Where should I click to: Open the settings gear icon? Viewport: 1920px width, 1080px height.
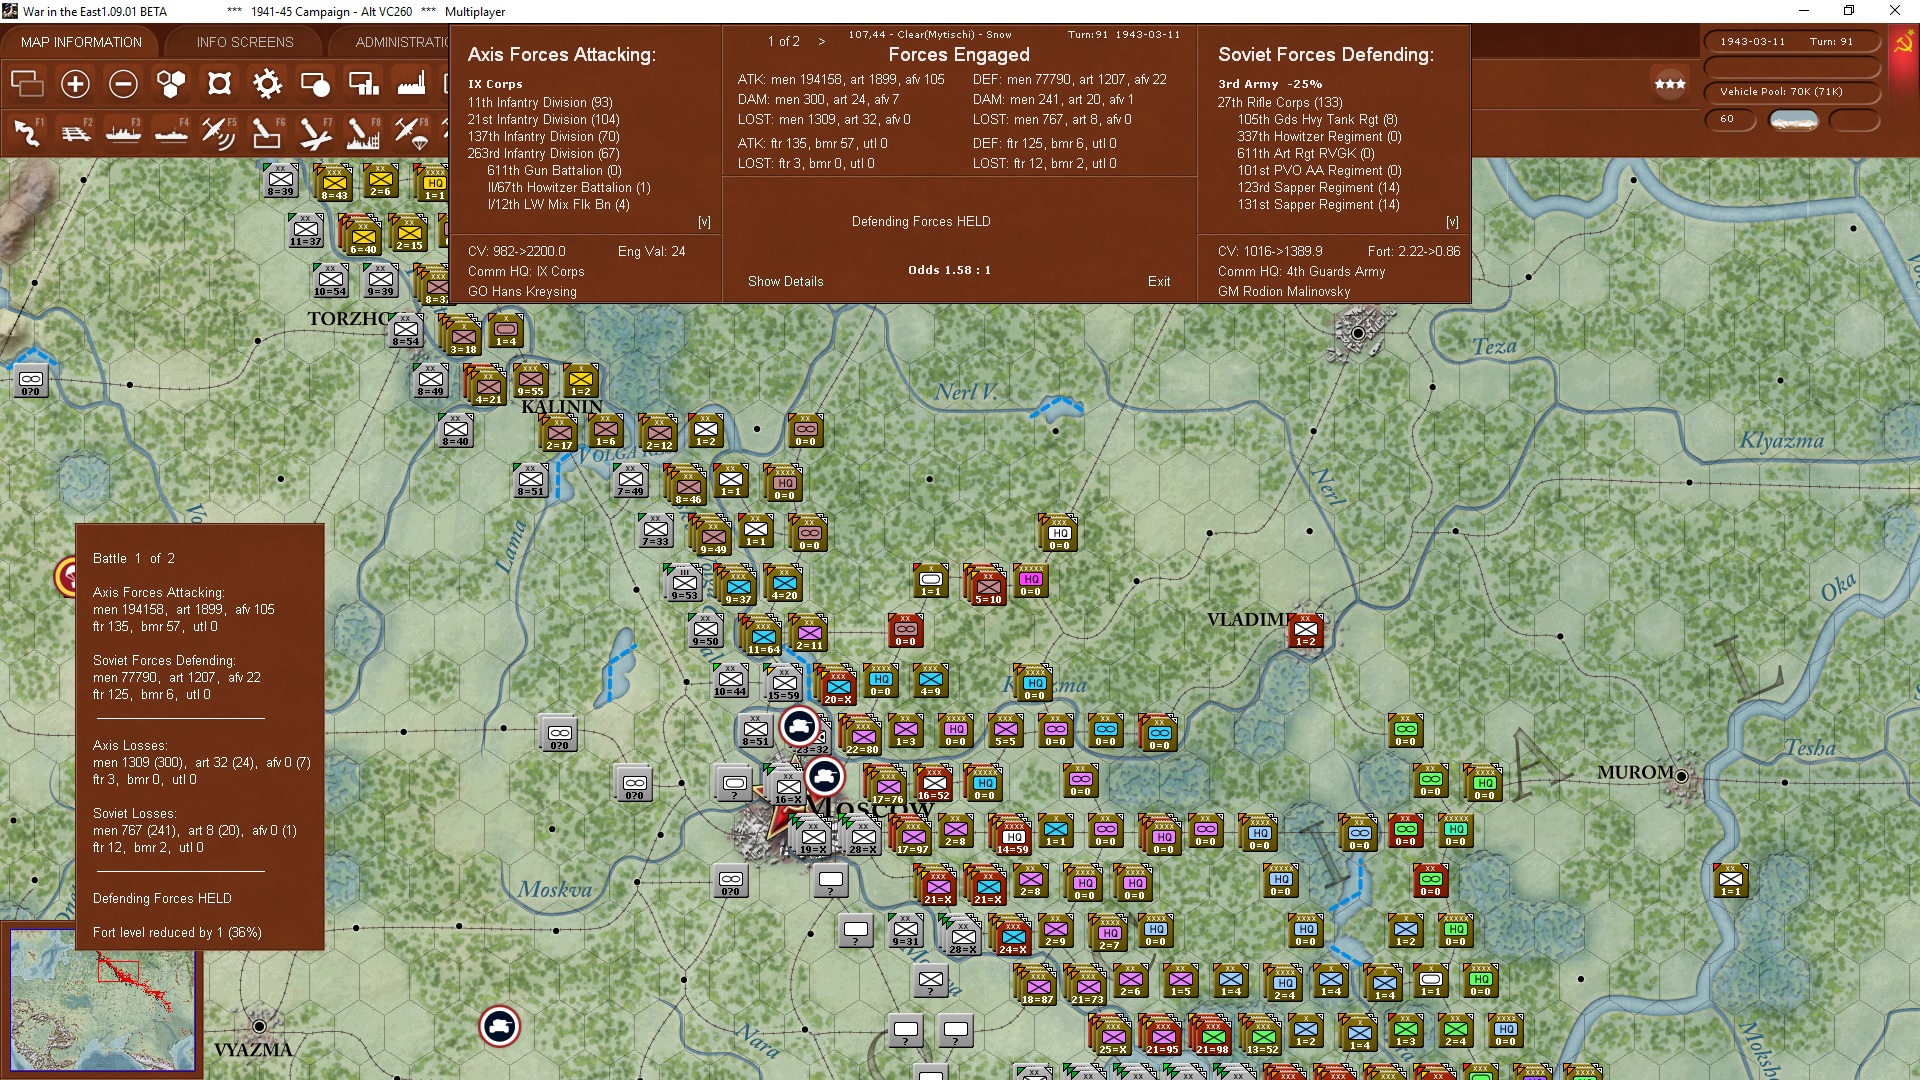(267, 84)
